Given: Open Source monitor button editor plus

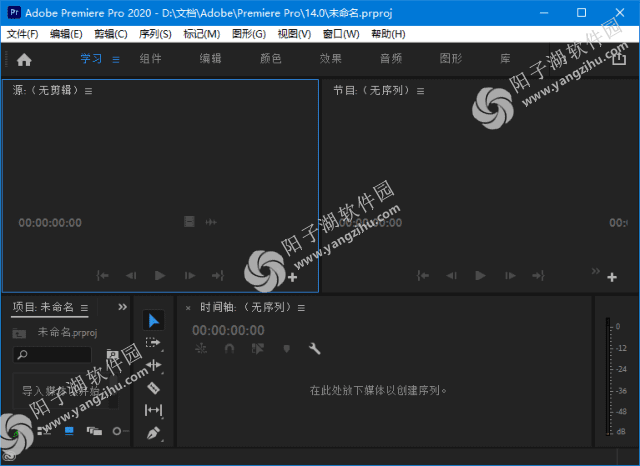Looking at the screenshot, I should [x=292, y=277].
